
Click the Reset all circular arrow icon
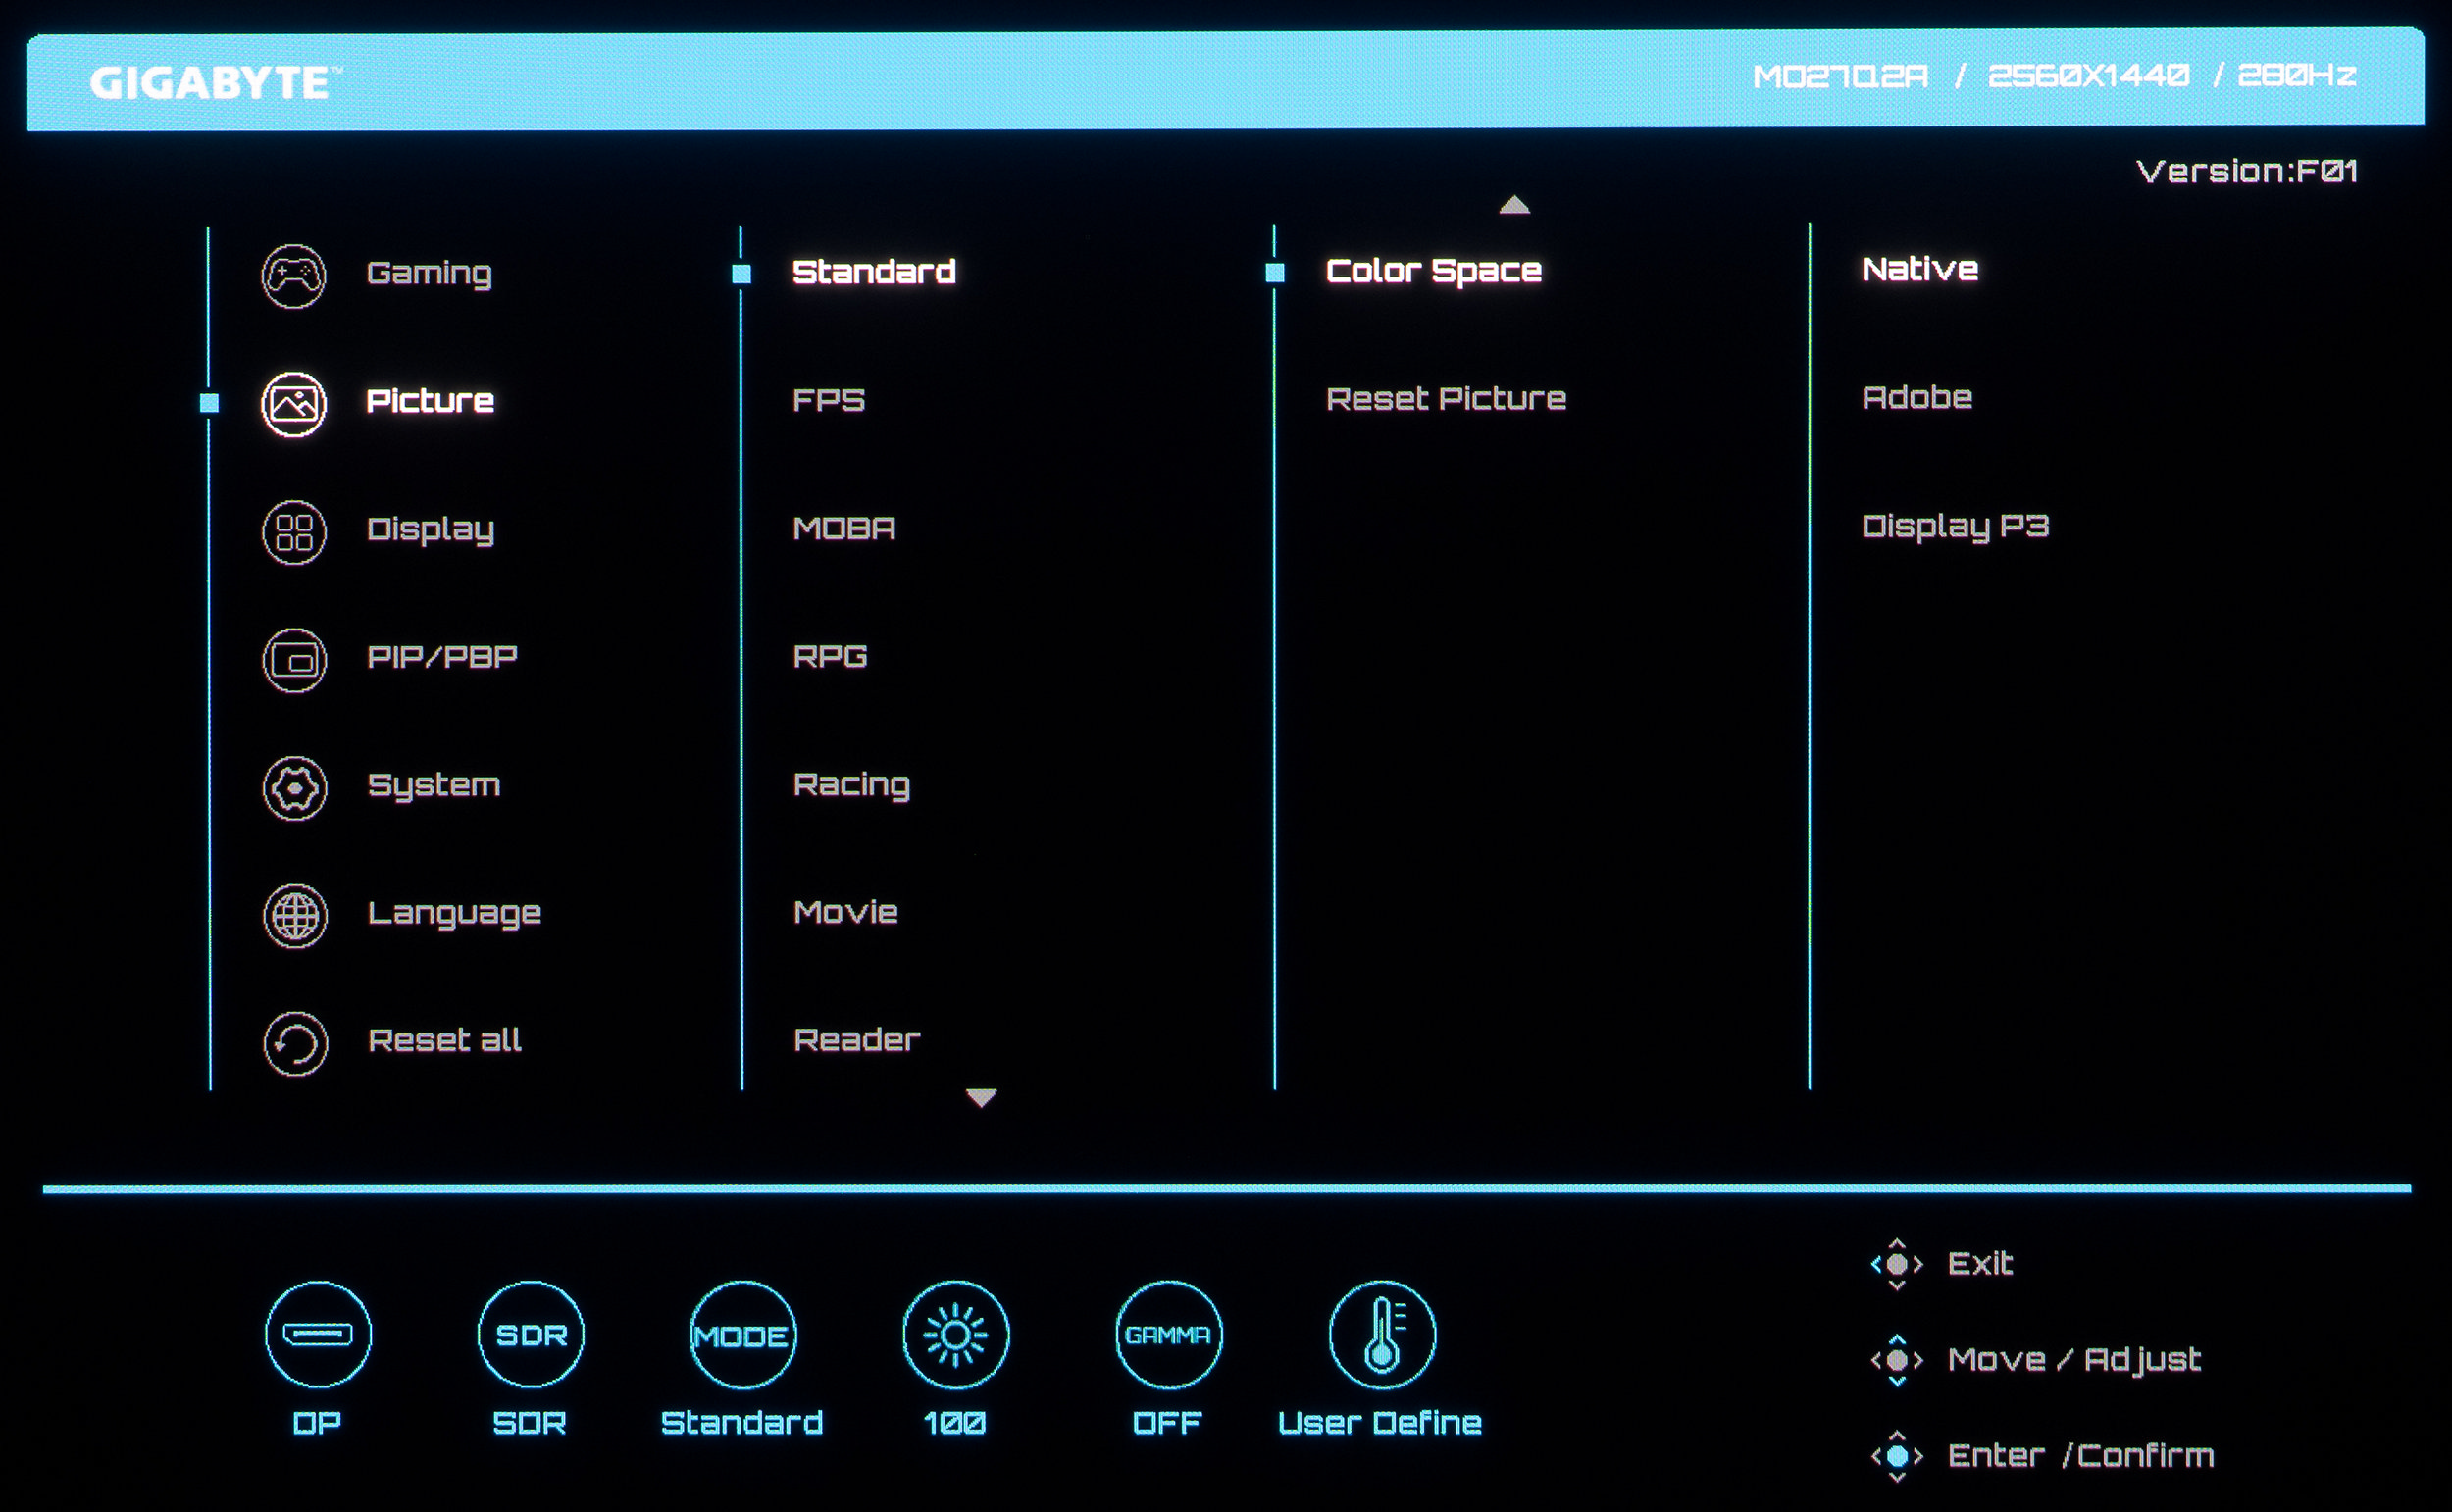pos(295,1043)
